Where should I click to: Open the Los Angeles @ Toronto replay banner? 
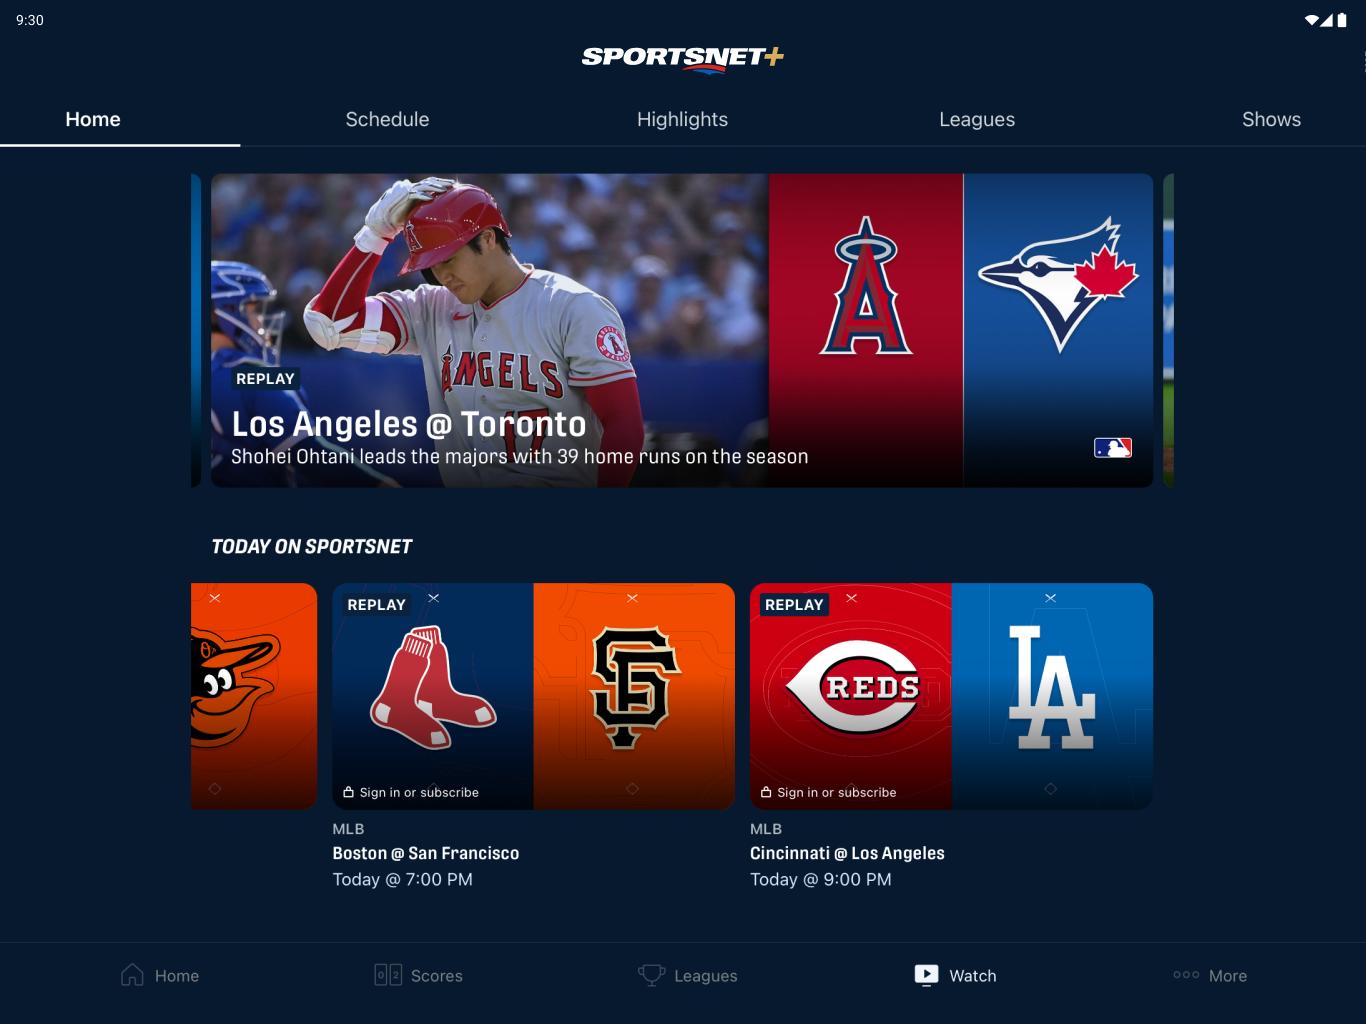pyautogui.click(x=682, y=331)
